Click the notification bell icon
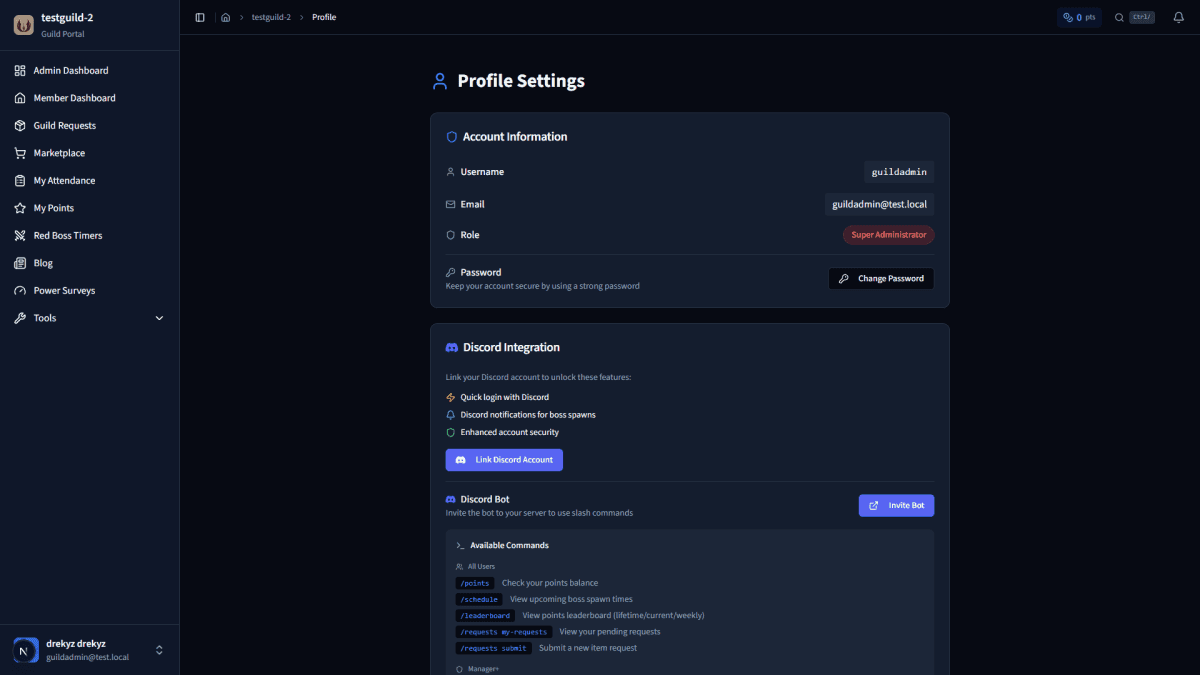This screenshot has width=1200, height=675. (1178, 17)
